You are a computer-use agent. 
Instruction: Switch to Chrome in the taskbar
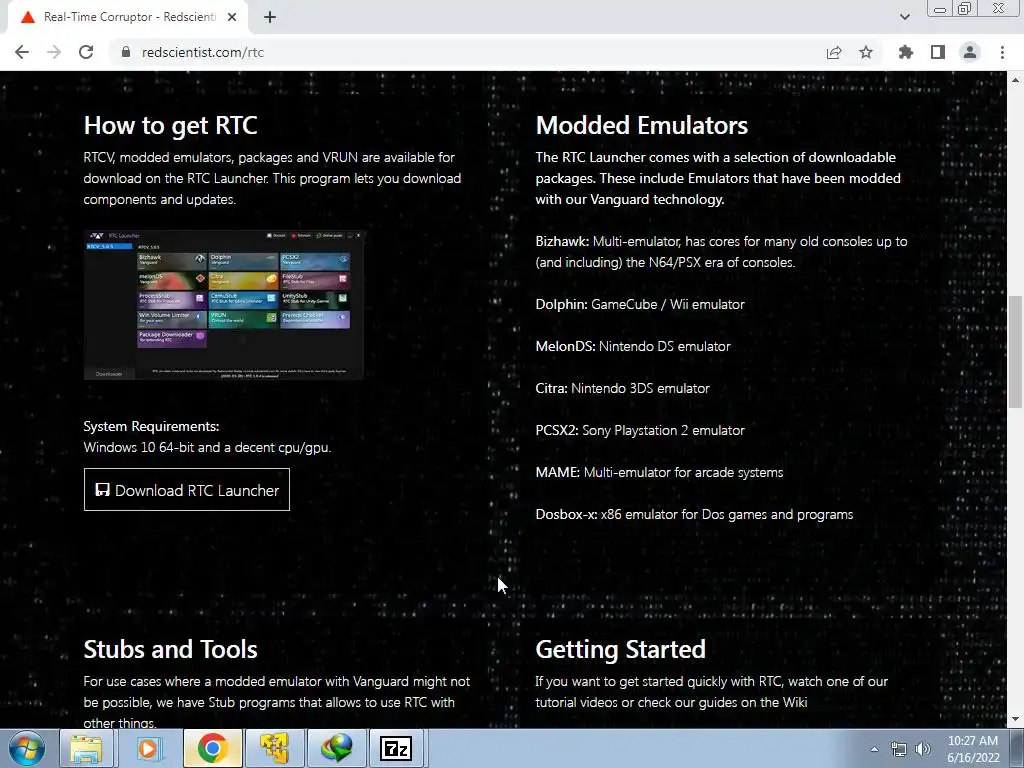click(212, 748)
